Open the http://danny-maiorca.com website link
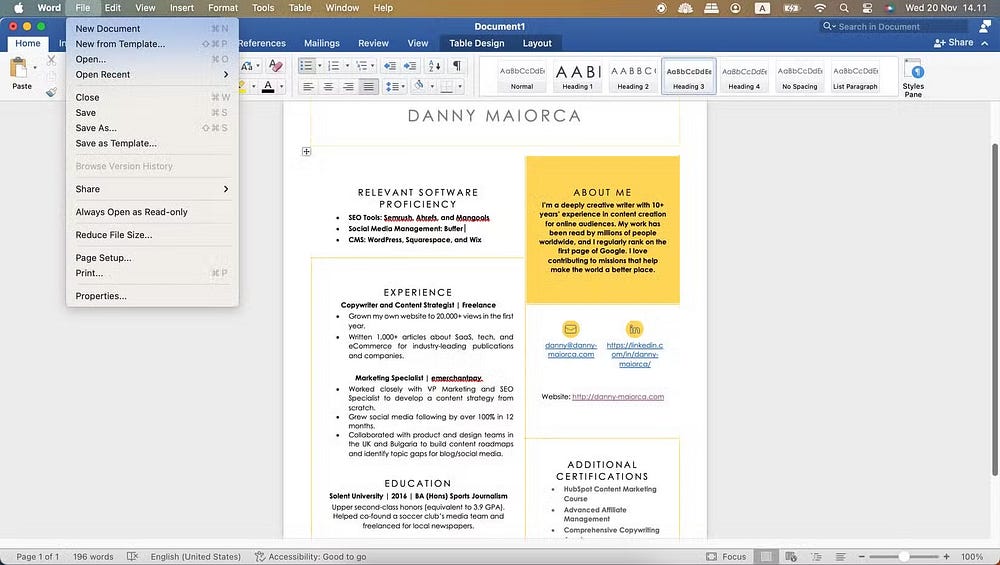This screenshot has width=1000, height=565. [617, 397]
